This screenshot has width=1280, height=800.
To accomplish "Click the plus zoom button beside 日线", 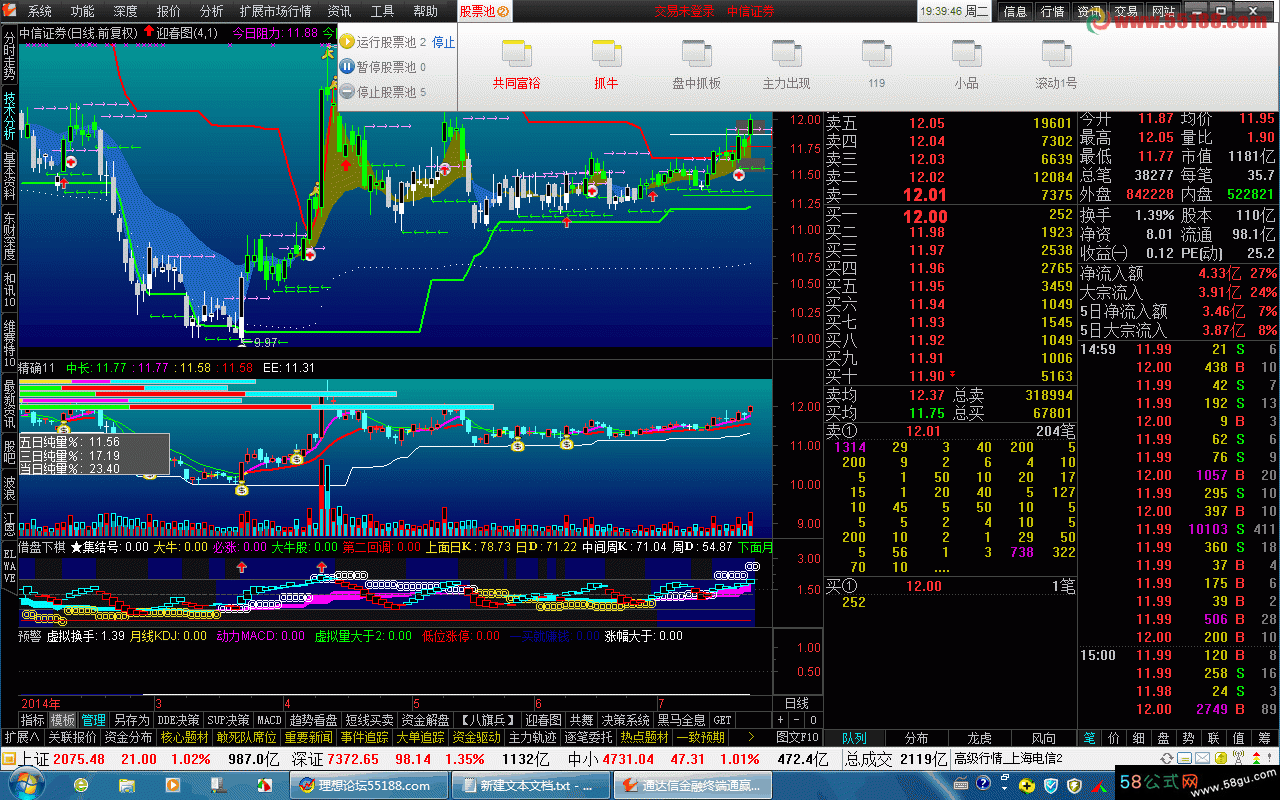I will (781, 720).
